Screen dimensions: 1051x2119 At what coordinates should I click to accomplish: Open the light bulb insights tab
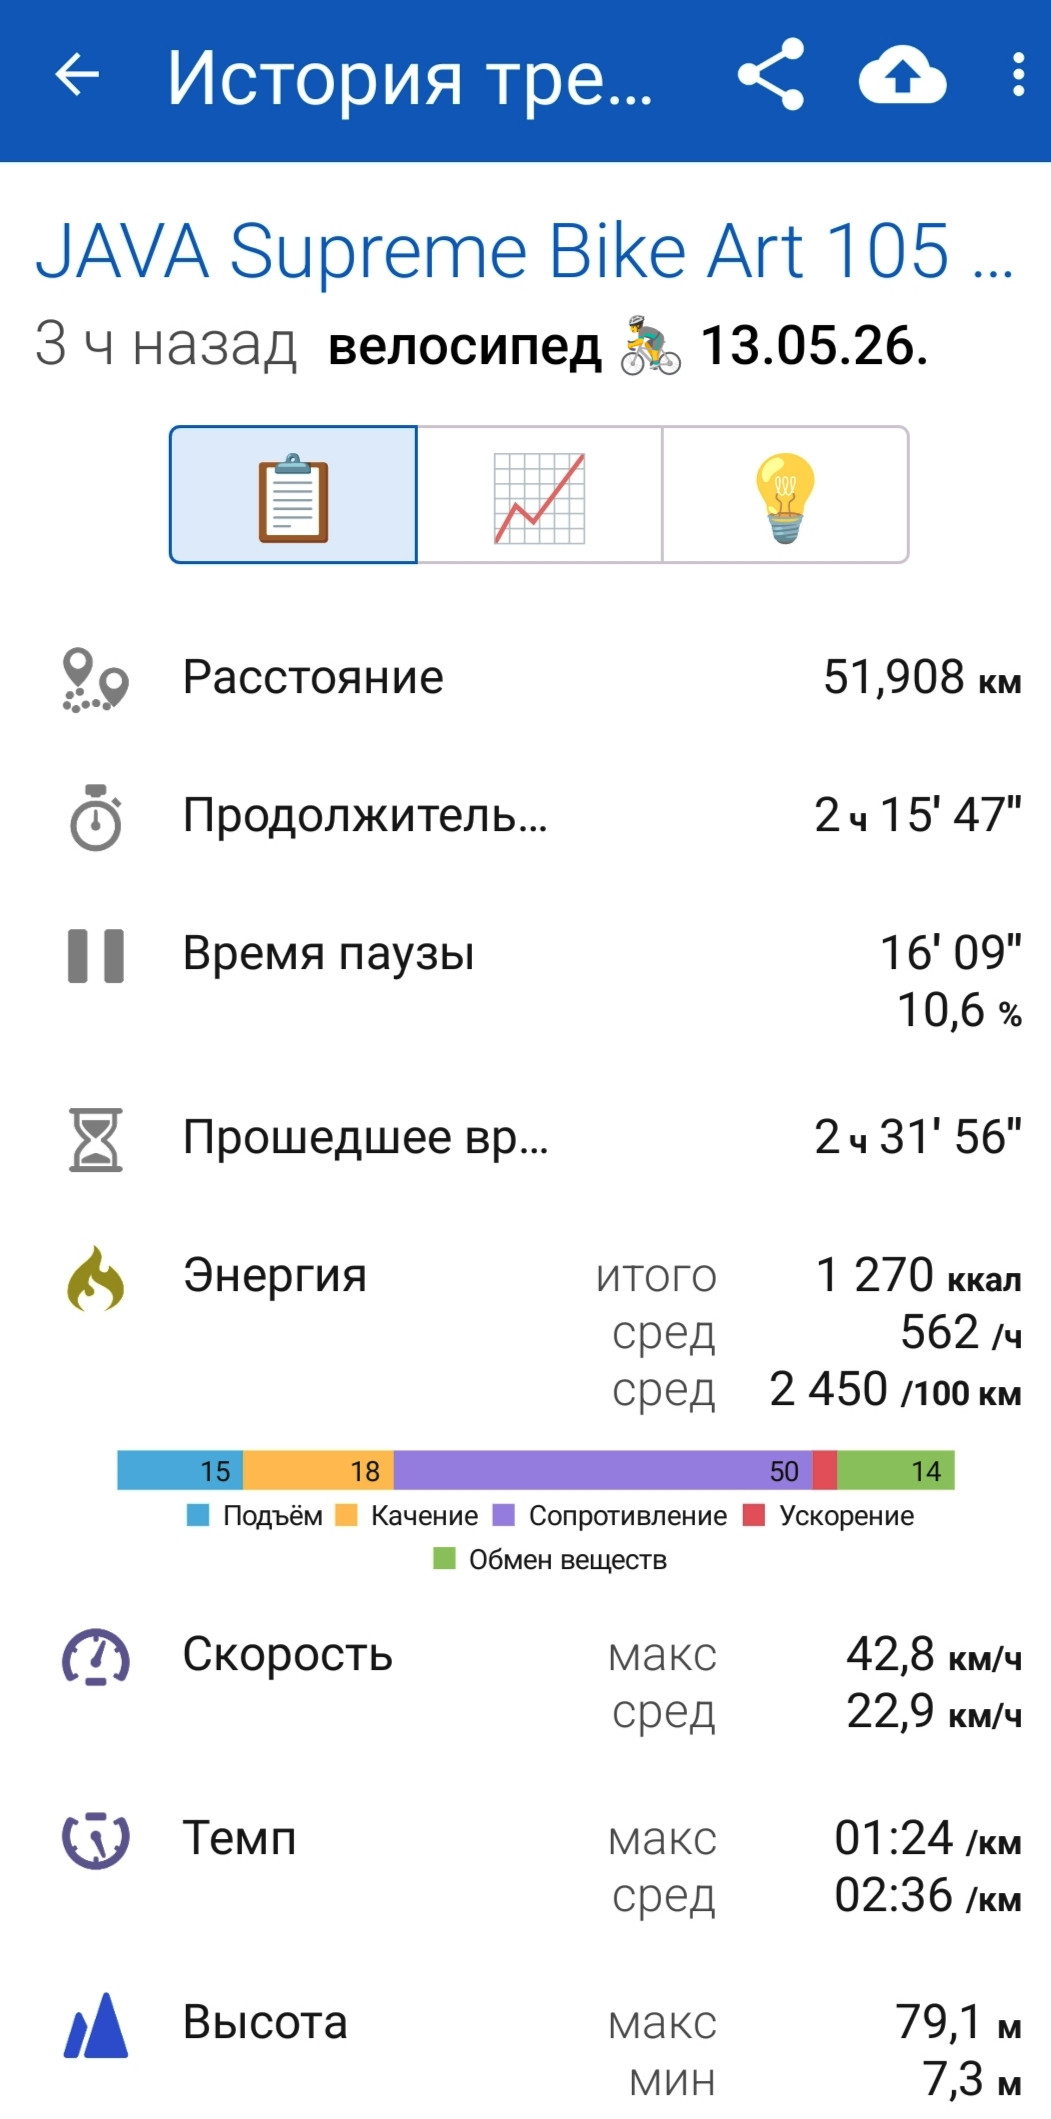tap(785, 495)
